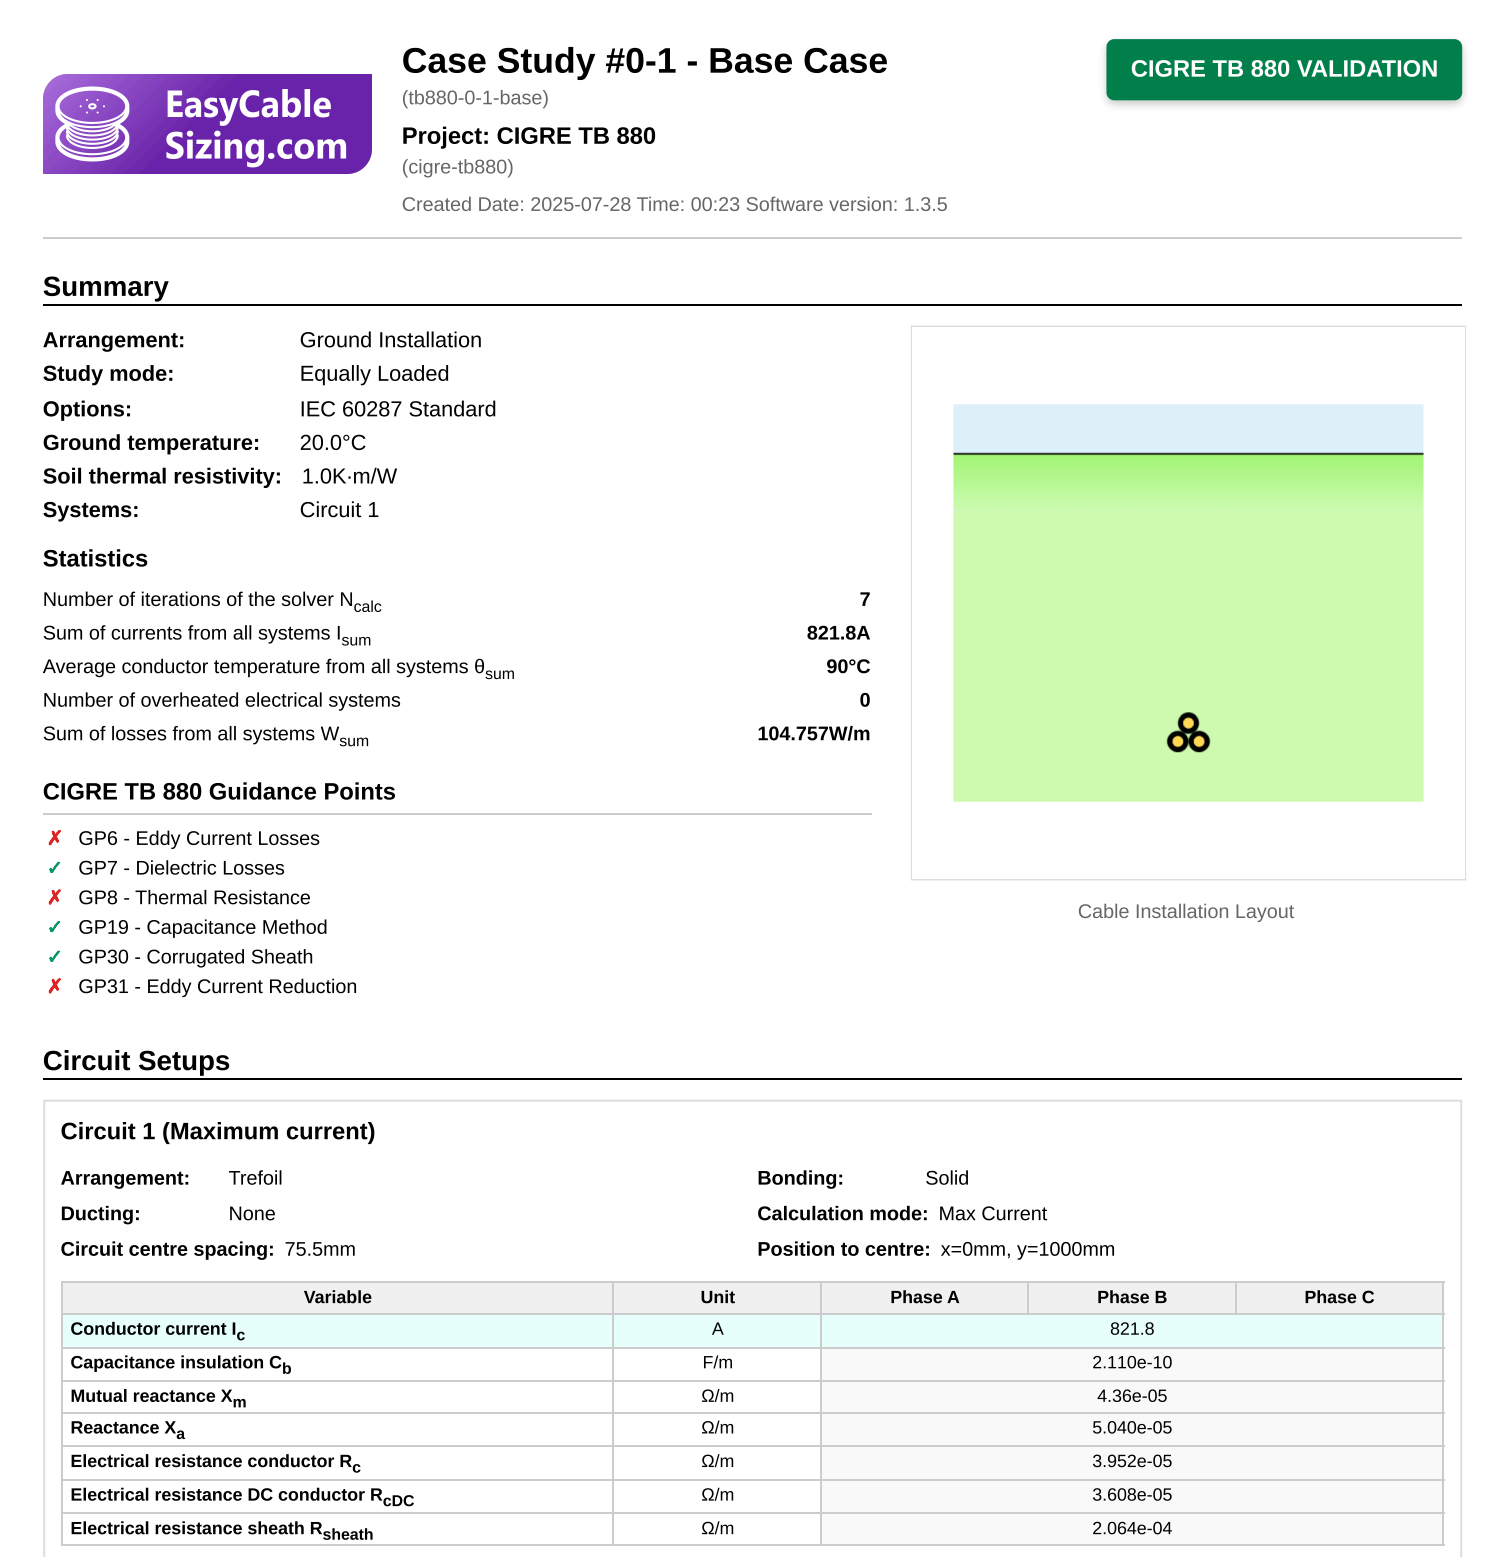1500x1557 pixels.
Task: Click green checkmark beside GP7 Dielectric Losses
Action: [55, 868]
